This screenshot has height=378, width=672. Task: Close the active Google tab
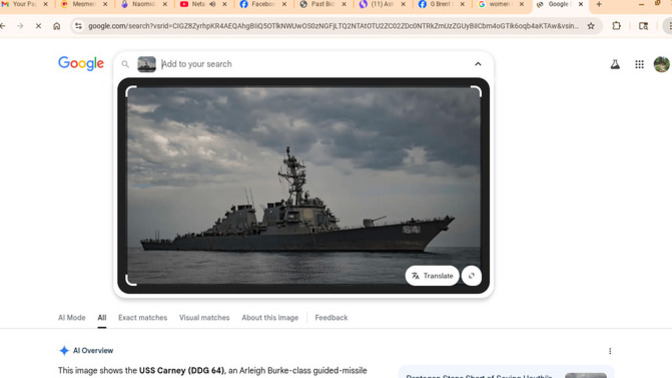[581, 4]
